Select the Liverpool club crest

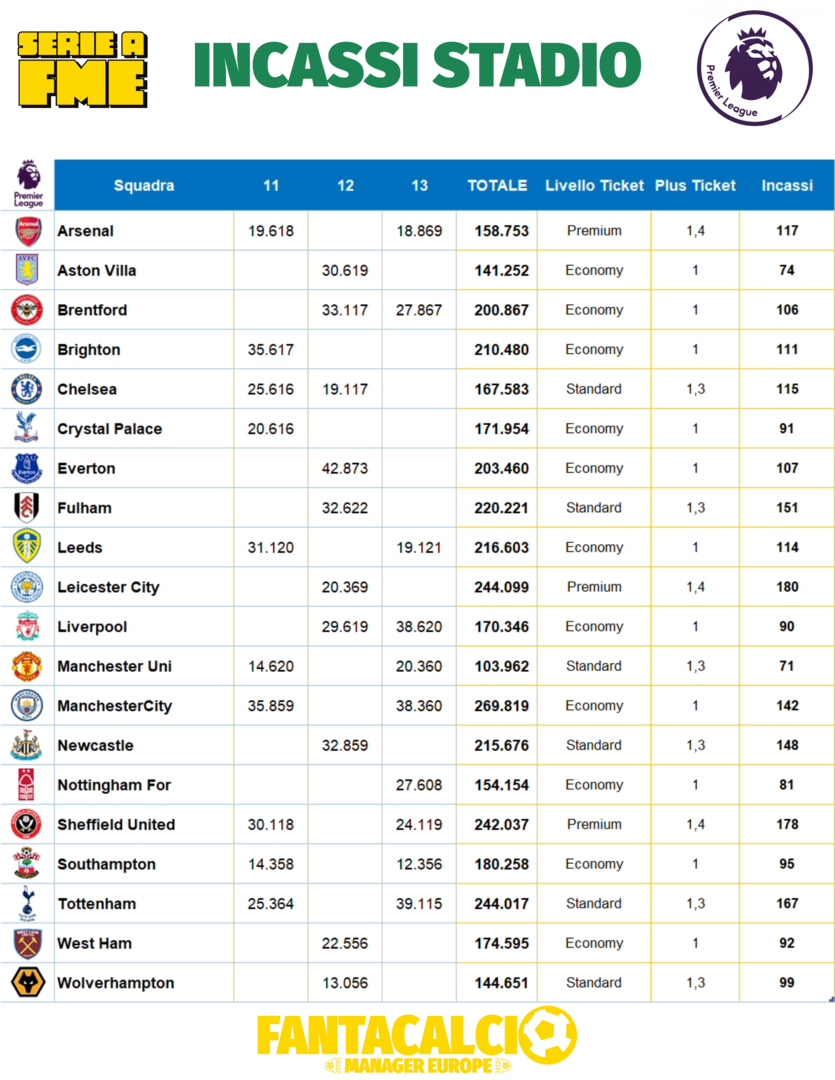(27, 627)
